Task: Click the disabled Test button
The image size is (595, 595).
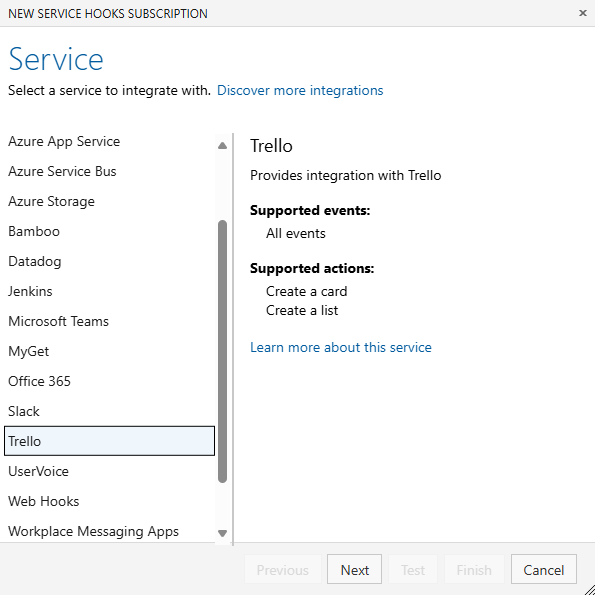Action: [x=413, y=569]
